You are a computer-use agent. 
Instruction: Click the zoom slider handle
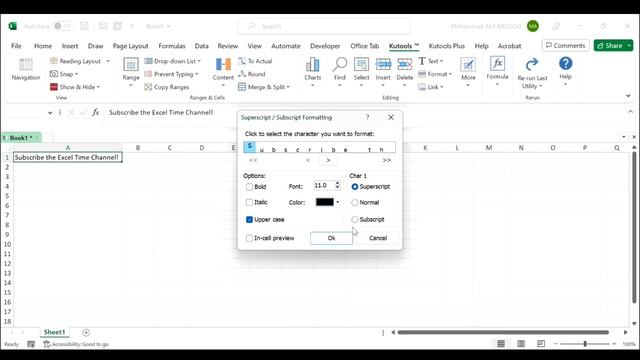pyautogui.click(x=585, y=344)
